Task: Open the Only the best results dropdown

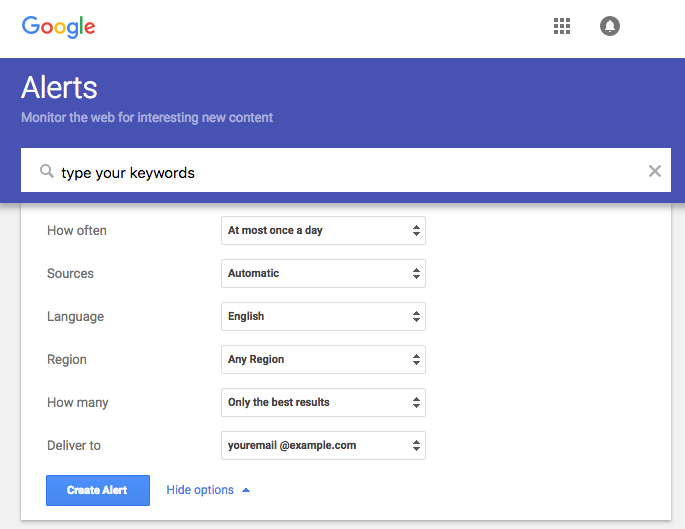Action: point(323,402)
